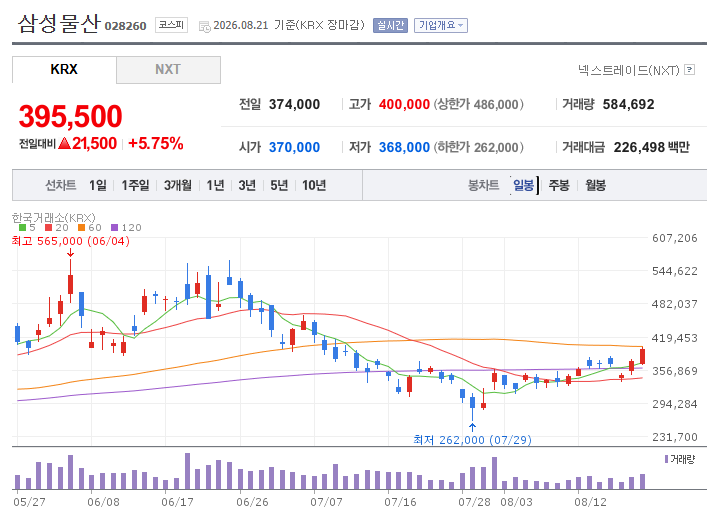
Task: Click the trading value 226,498 백만
Action: point(652,147)
